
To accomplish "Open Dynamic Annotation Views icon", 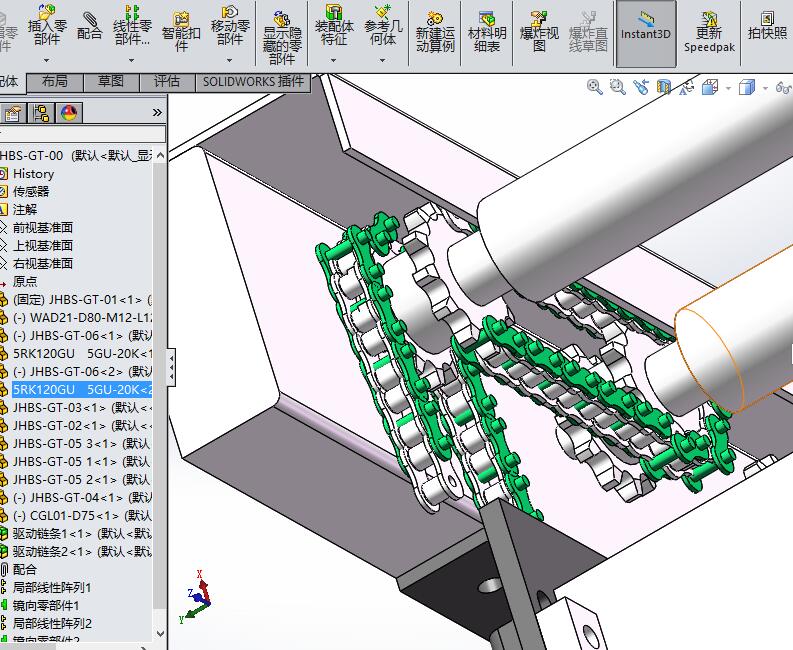I will 686,87.
